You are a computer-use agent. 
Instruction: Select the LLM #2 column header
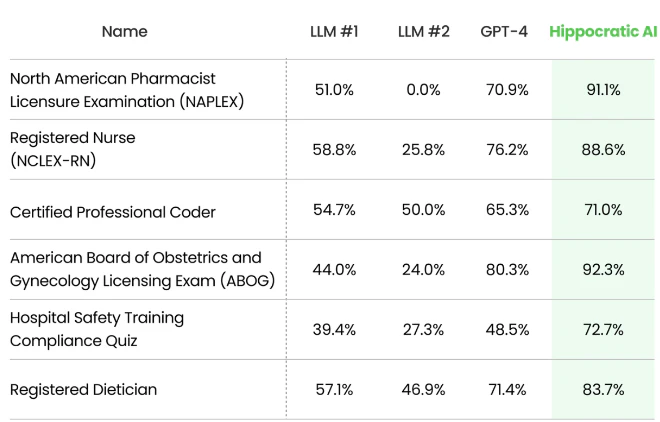pyautogui.click(x=423, y=32)
